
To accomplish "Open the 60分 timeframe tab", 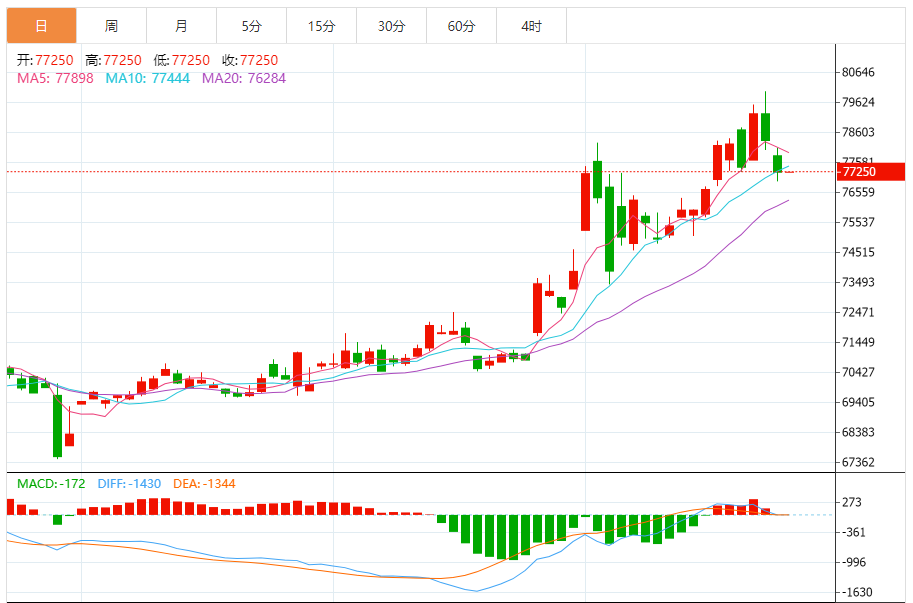I will click(x=461, y=26).
